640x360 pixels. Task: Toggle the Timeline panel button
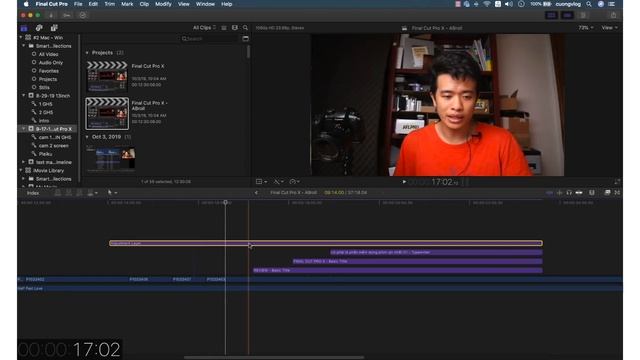click(x=567, y=15)
